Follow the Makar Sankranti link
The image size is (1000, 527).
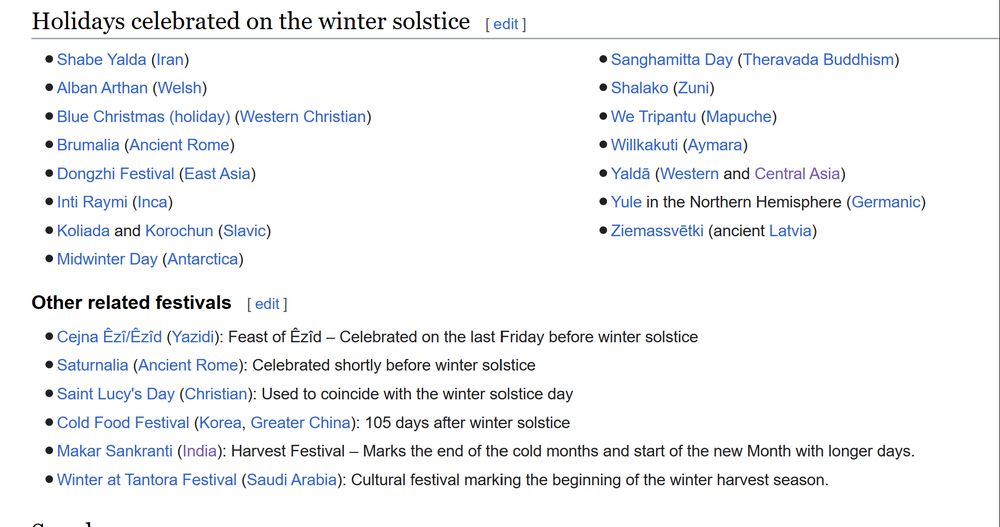[x=114, y=451]
